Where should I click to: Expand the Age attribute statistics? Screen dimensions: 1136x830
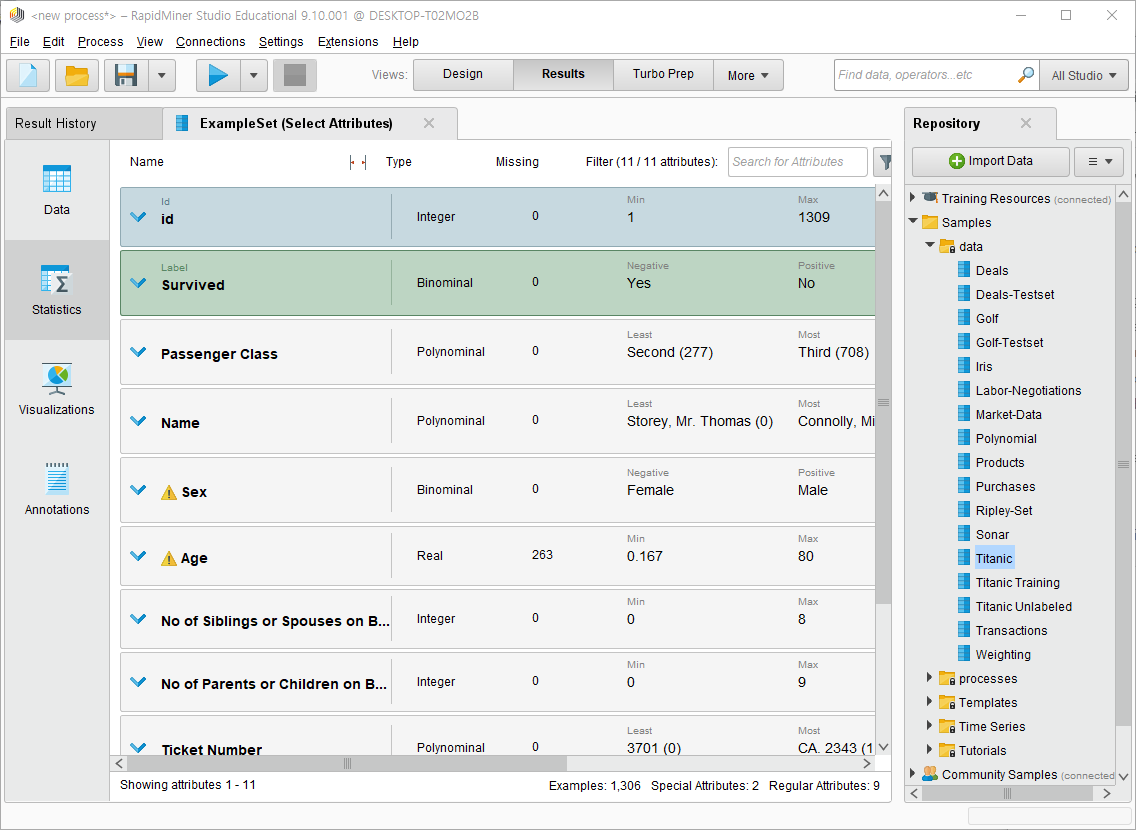pyautogui.click(x=138, y=556)
